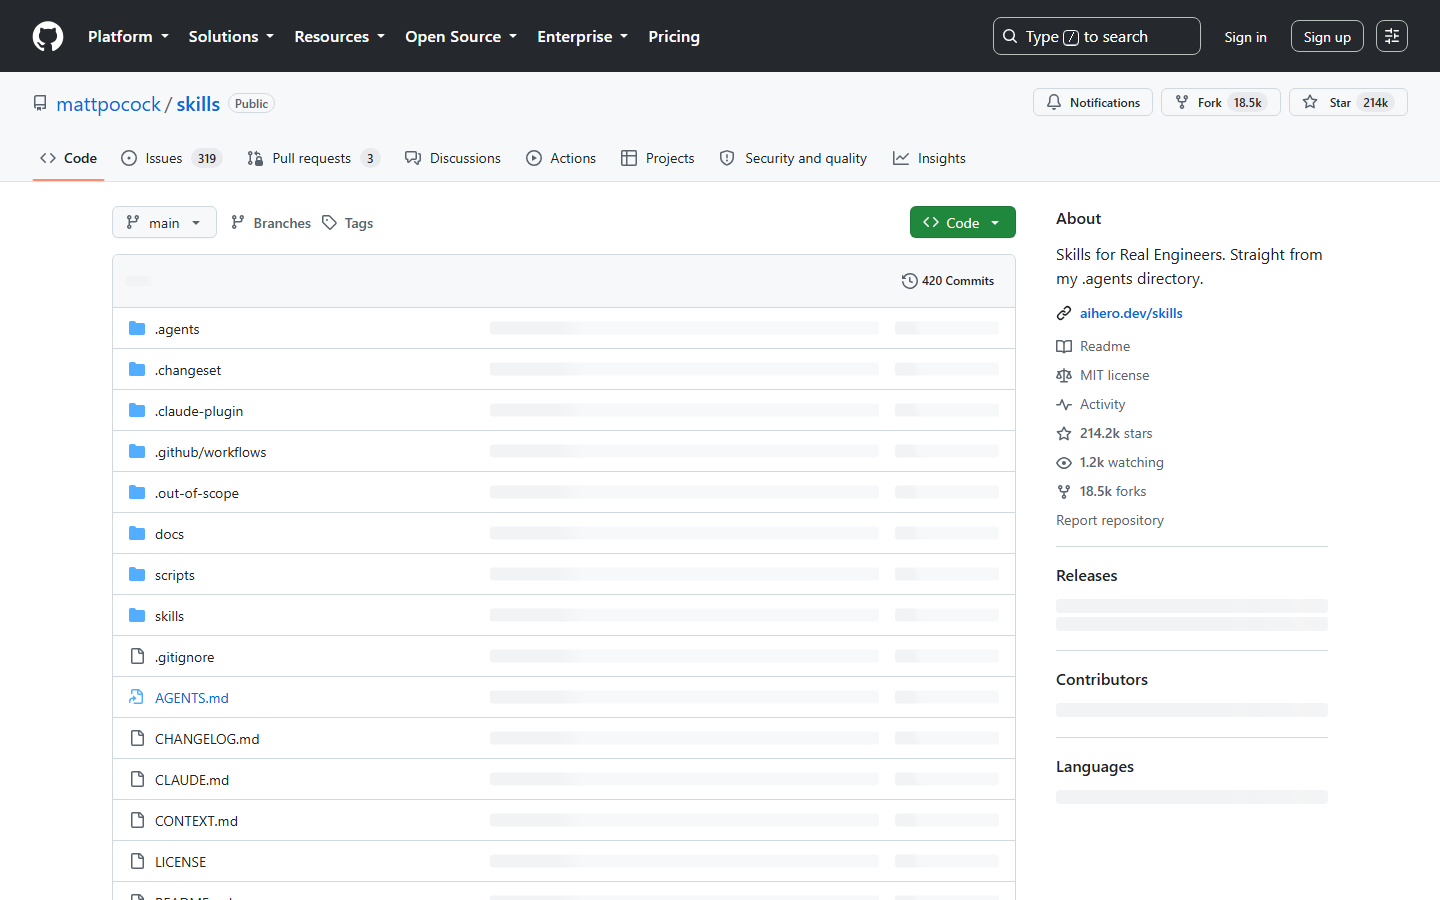
Task: Click the fork icon next to 18.5k forks
Action: (1064, 491)
